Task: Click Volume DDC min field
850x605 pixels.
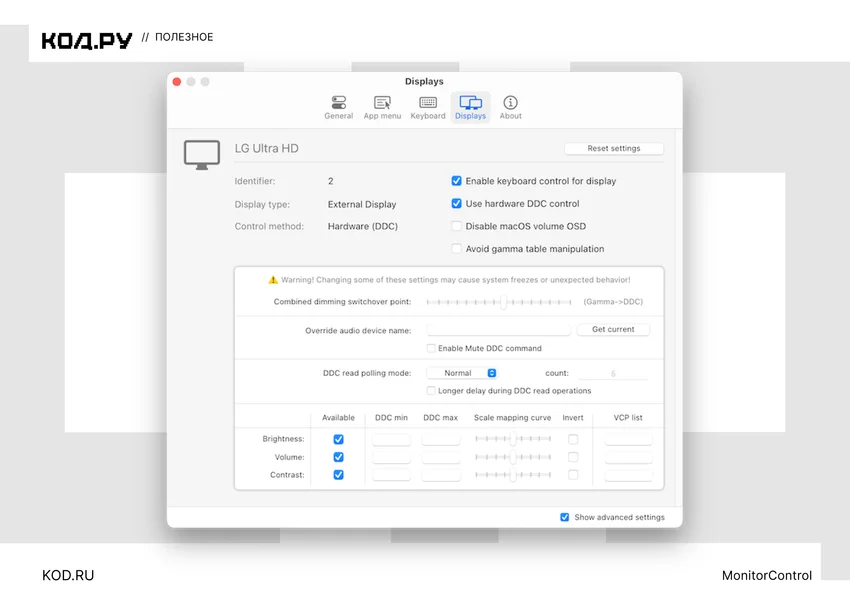Action: pyautogui.click(x=391, y=457)
